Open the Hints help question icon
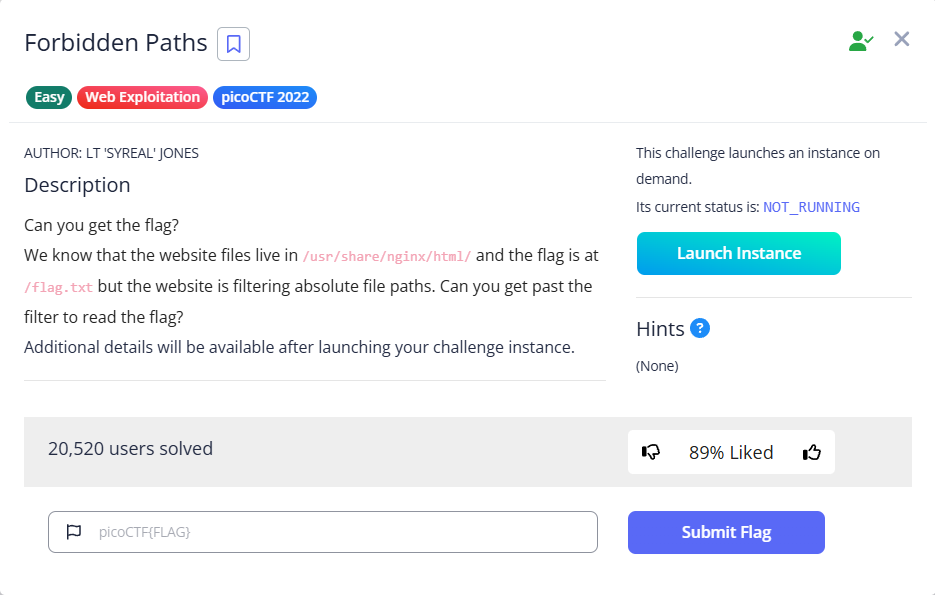Viewport: 935px width, 595px height. coord(700,328)
